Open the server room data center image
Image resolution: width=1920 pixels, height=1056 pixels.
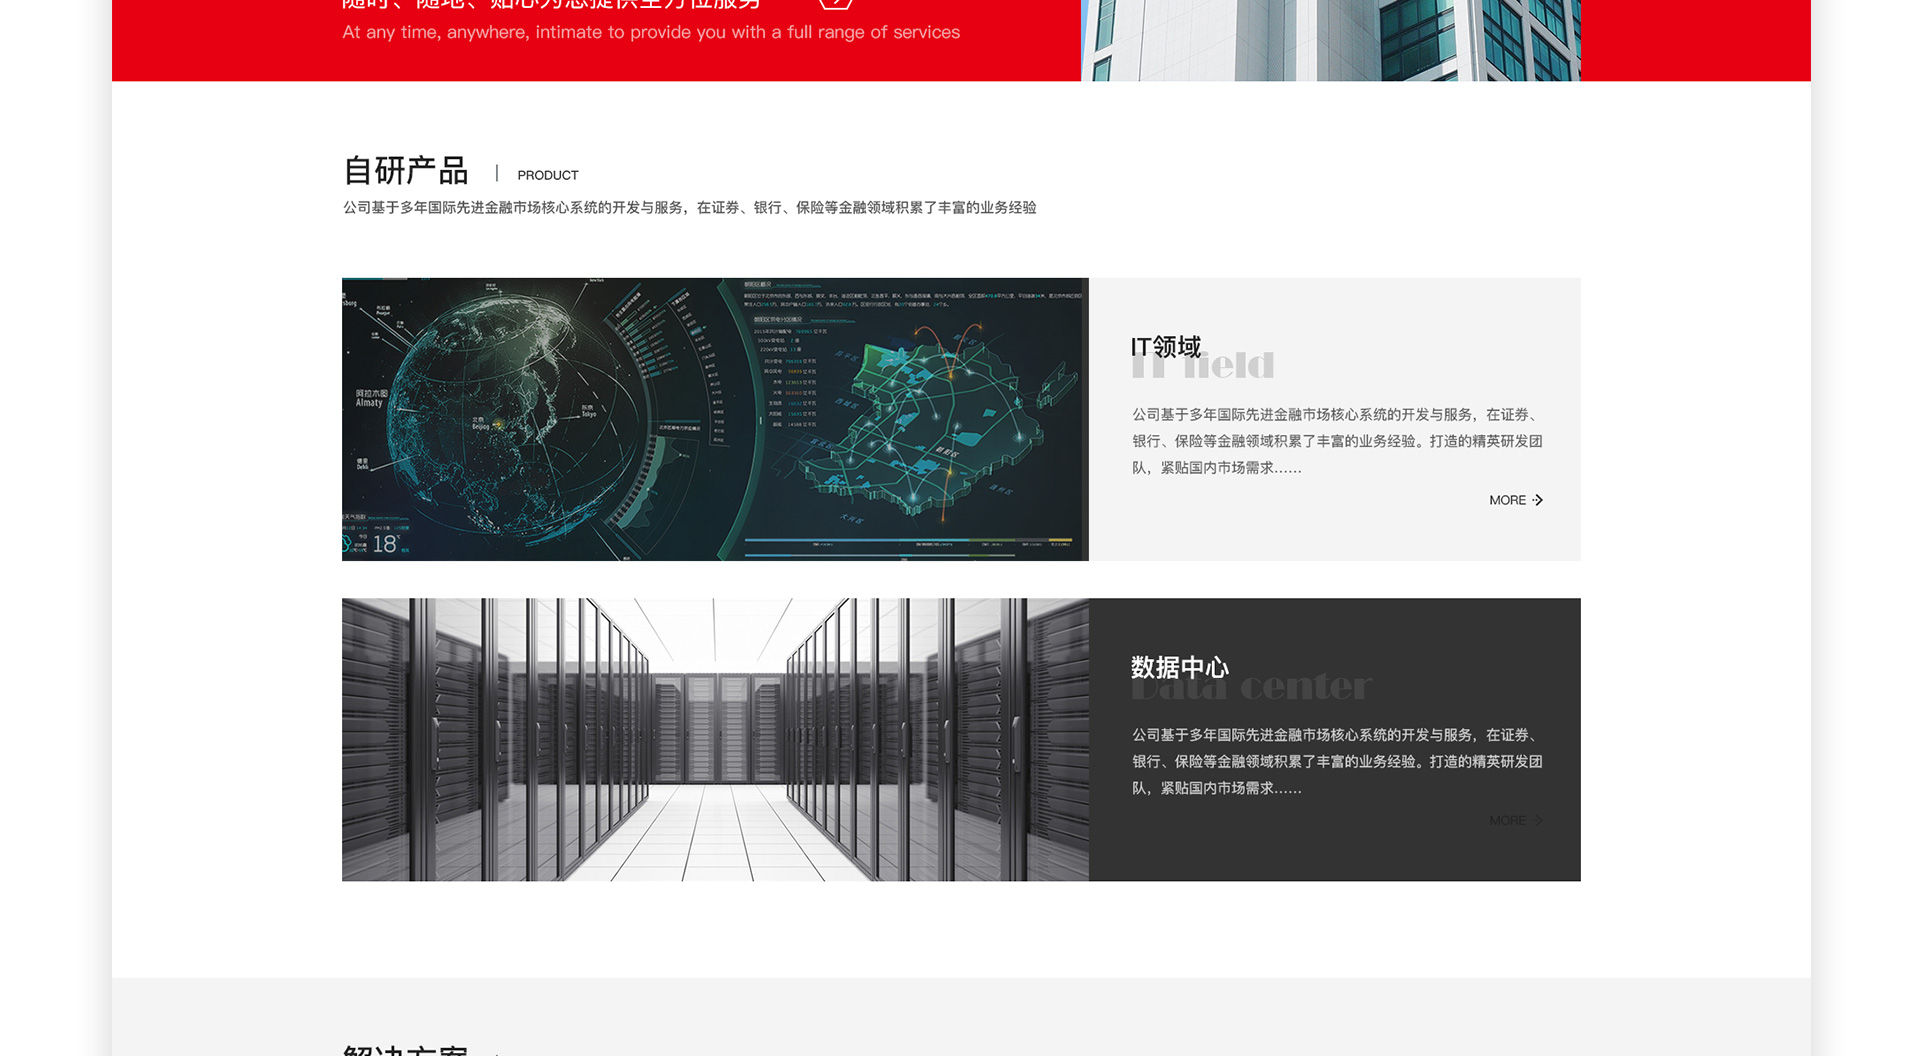click(x=715, y=740)
